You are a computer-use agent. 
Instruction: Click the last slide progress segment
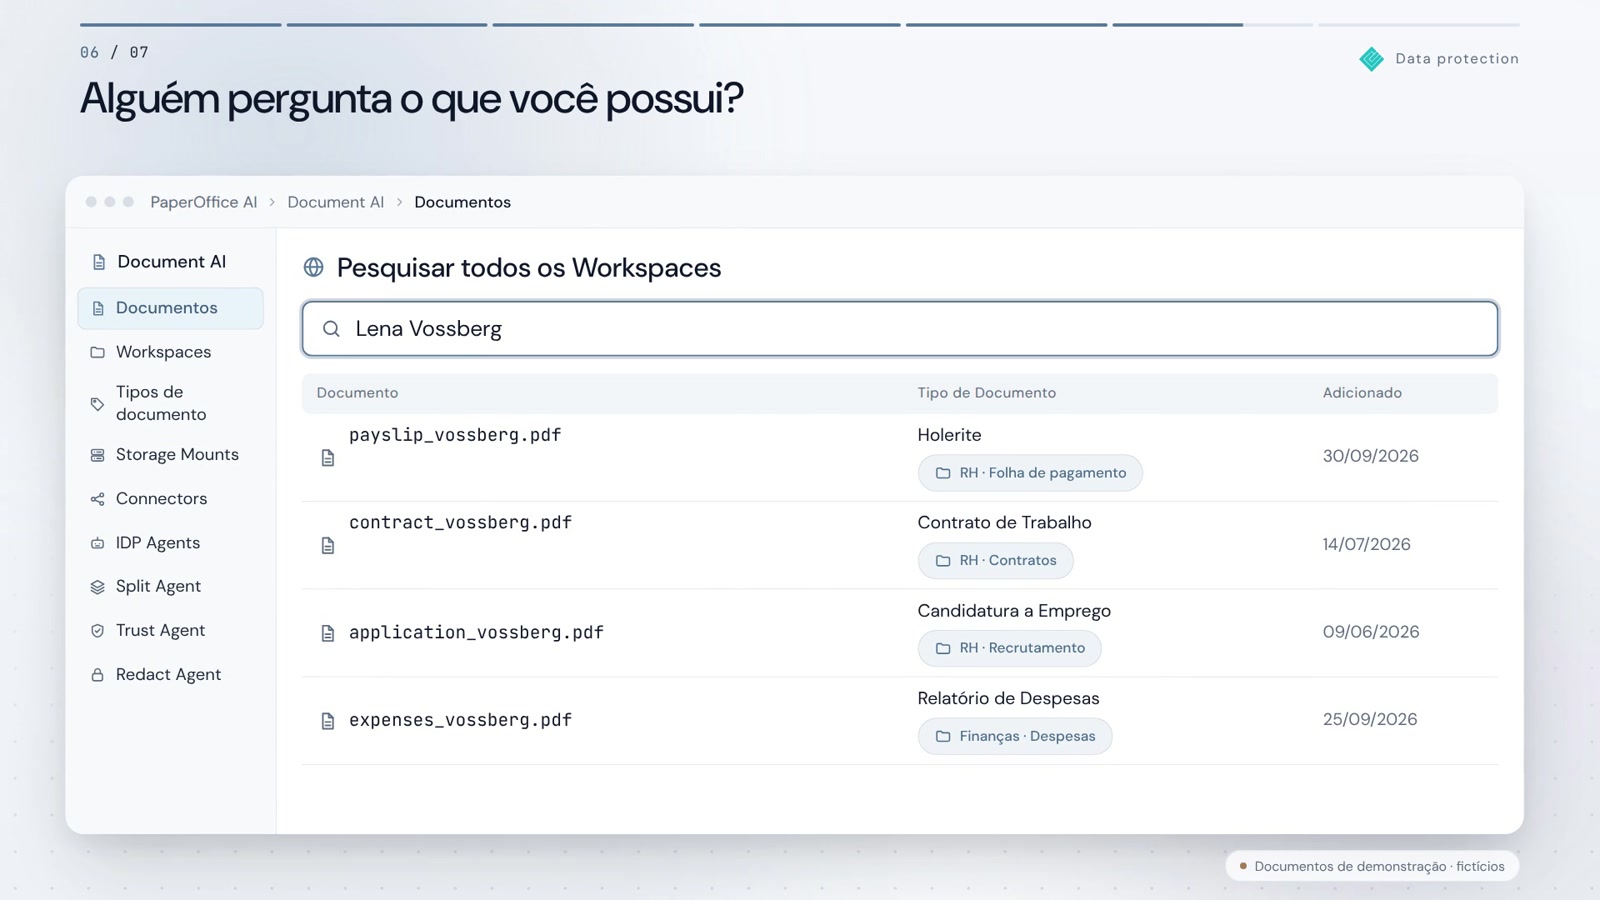pyautogui.click(x=1418, y=24)
